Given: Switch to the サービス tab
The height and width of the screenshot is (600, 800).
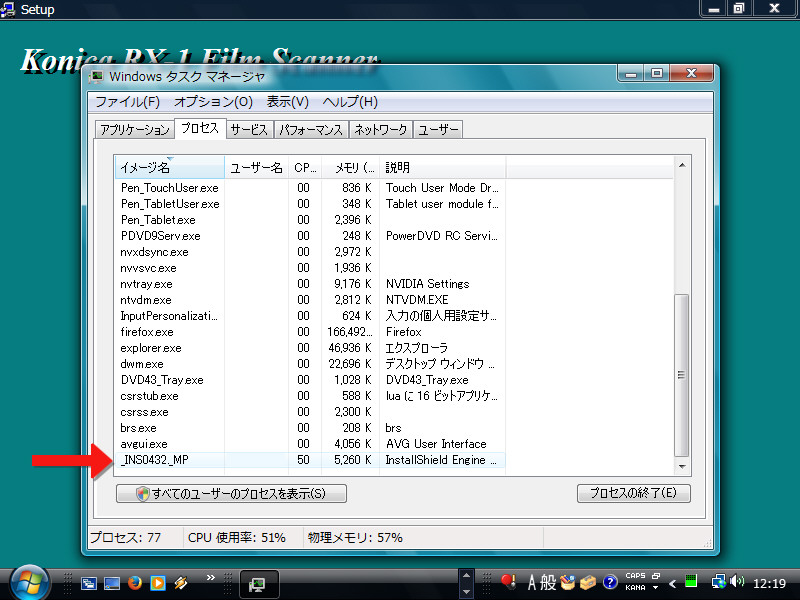Looking at the screenshot, I should pyautogui.click(x=249, y=130).
